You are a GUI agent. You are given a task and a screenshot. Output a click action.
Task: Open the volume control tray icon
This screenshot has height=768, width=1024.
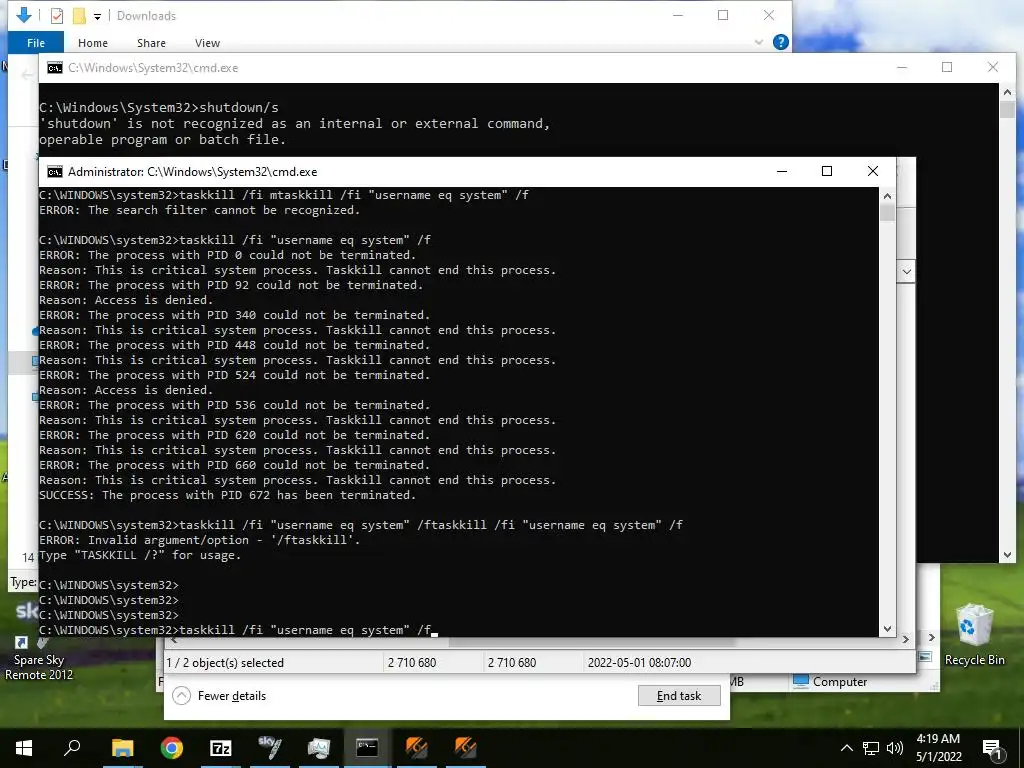coord(895,748)
